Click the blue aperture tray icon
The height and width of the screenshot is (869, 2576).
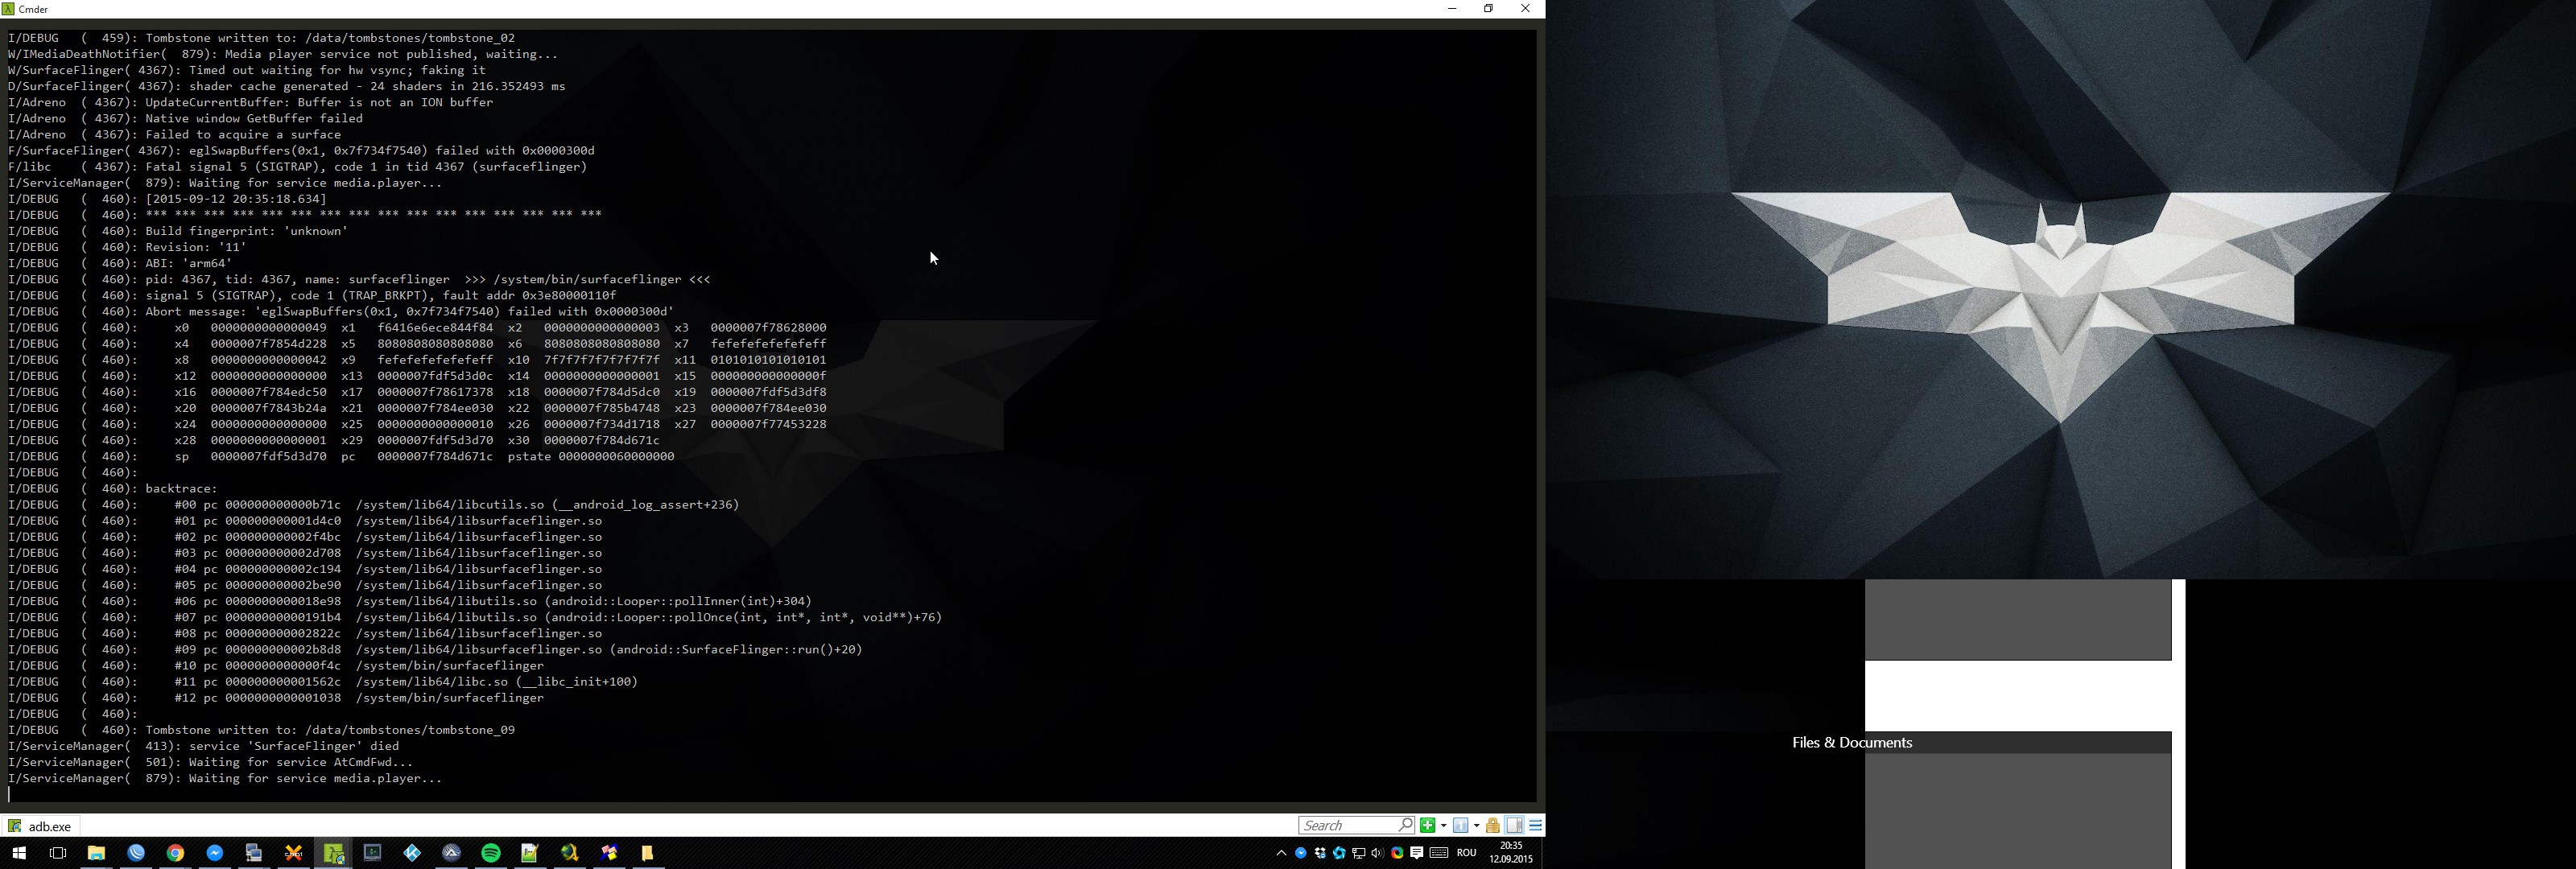point(1339,853)
